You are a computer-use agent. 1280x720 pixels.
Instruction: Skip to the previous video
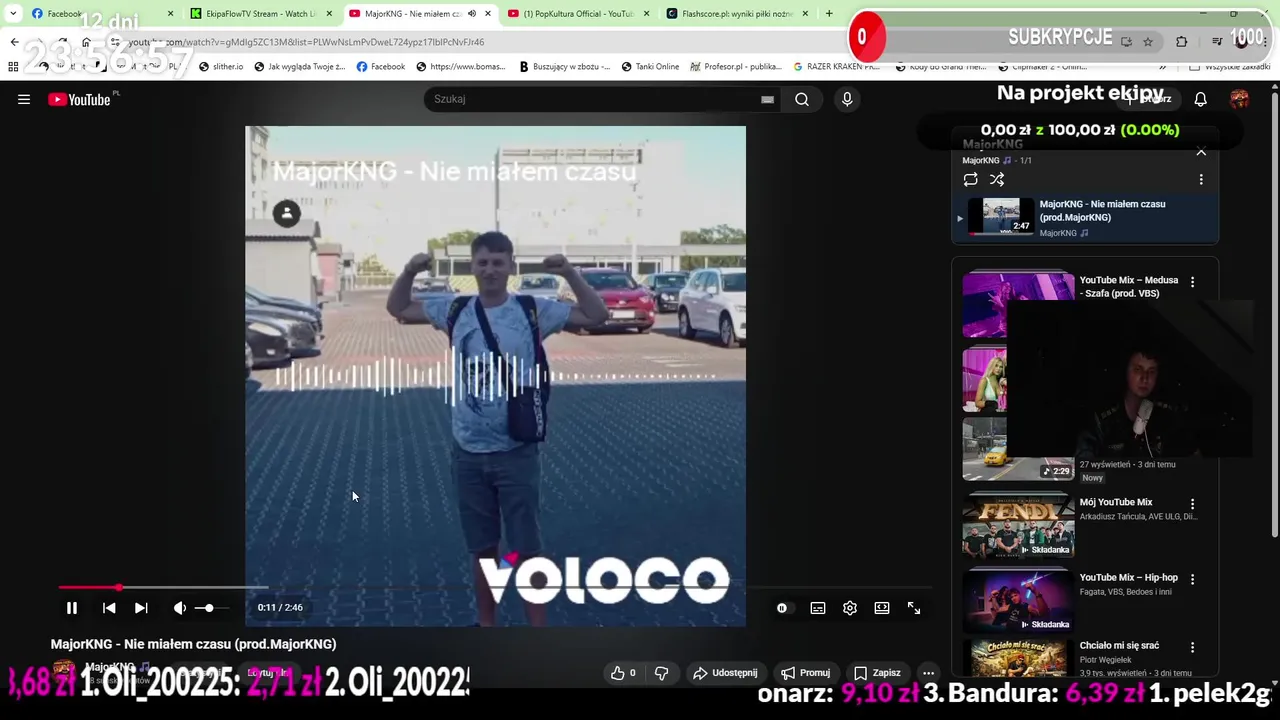coord(109,608)
